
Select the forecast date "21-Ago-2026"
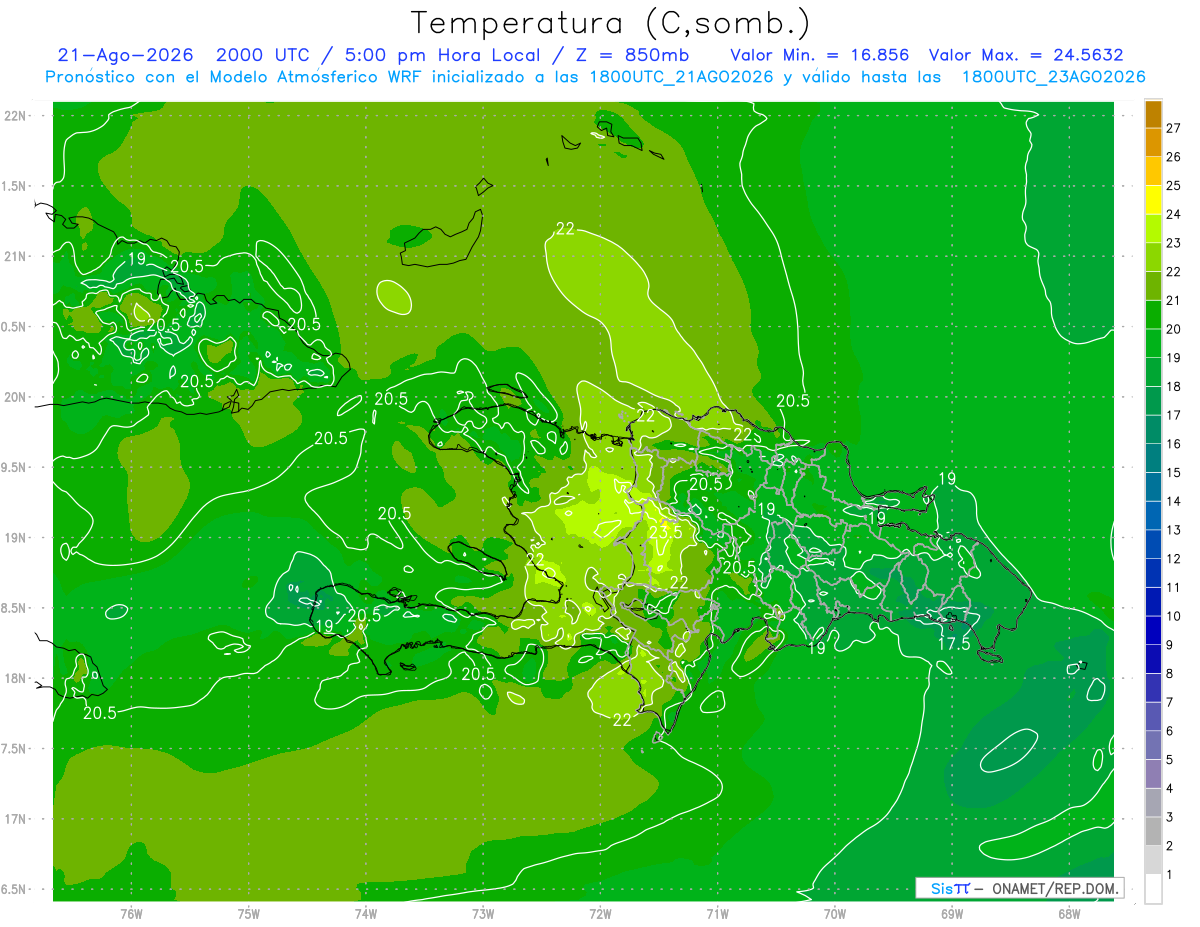click(x=126, y=55)
